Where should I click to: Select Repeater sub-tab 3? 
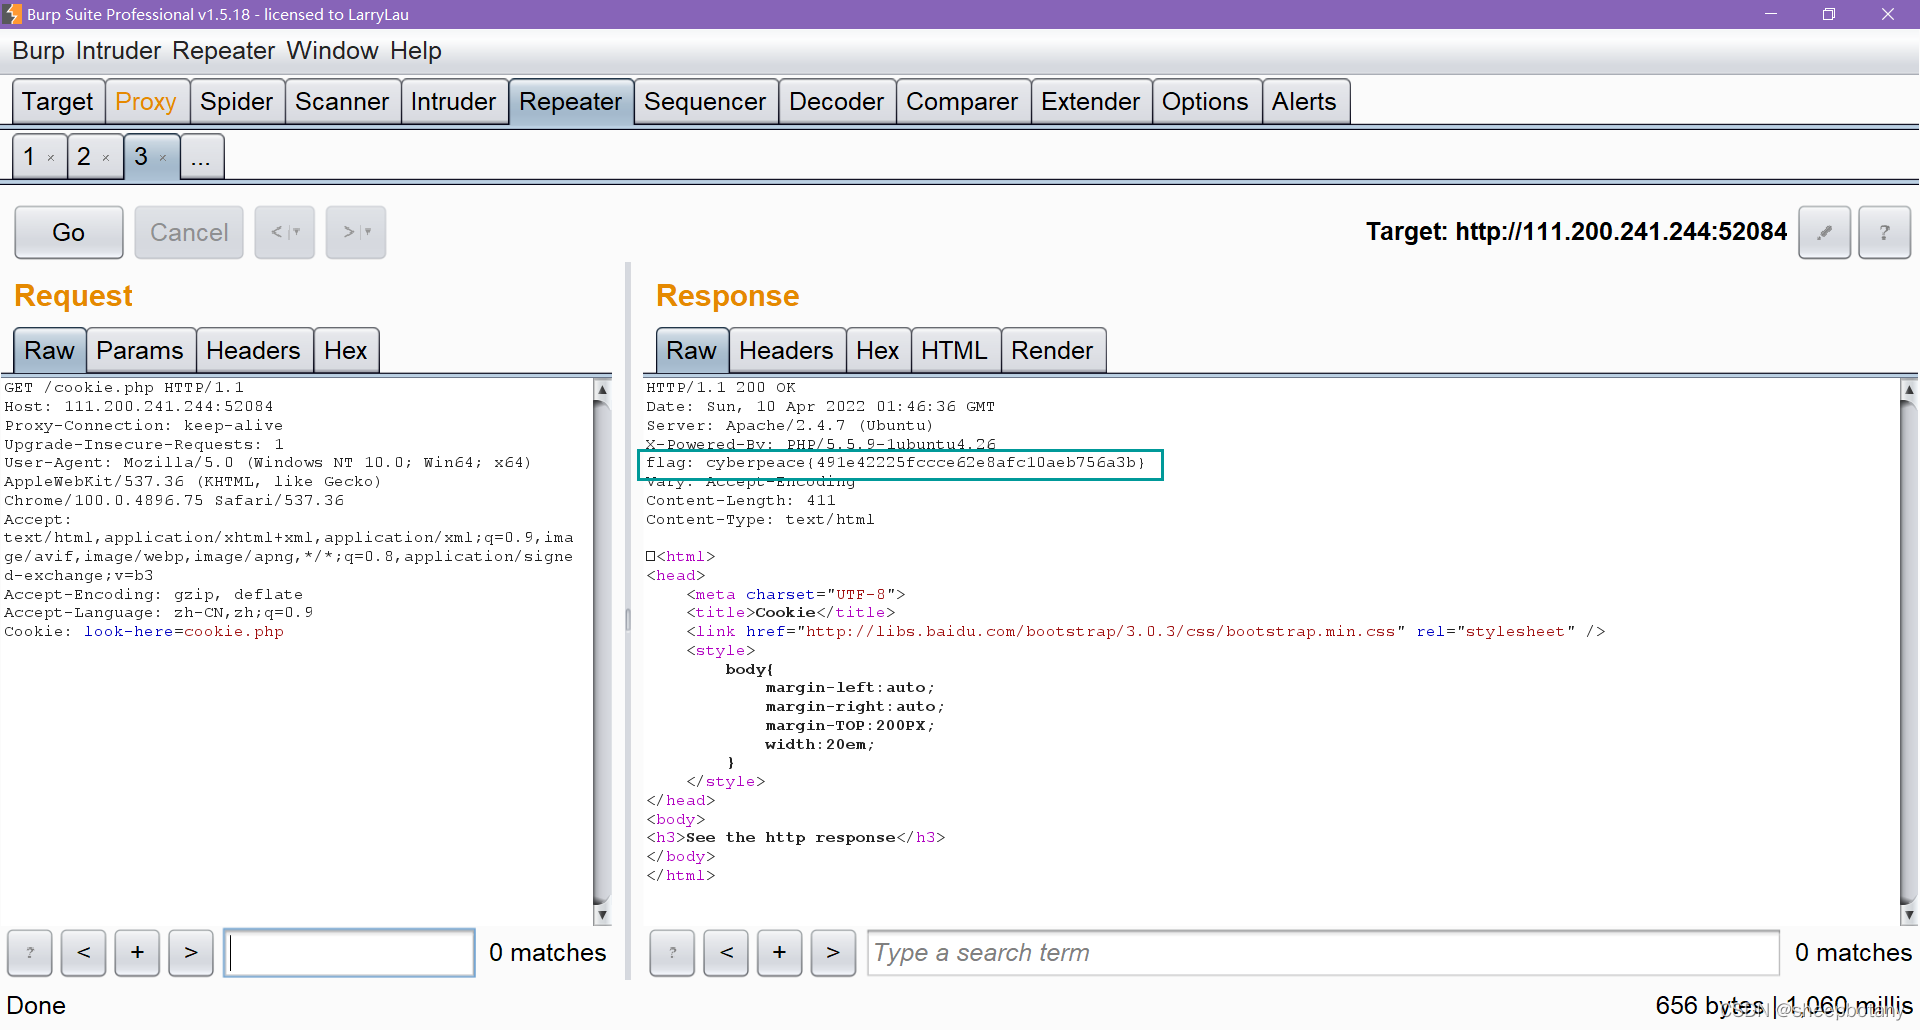(141, 157)
